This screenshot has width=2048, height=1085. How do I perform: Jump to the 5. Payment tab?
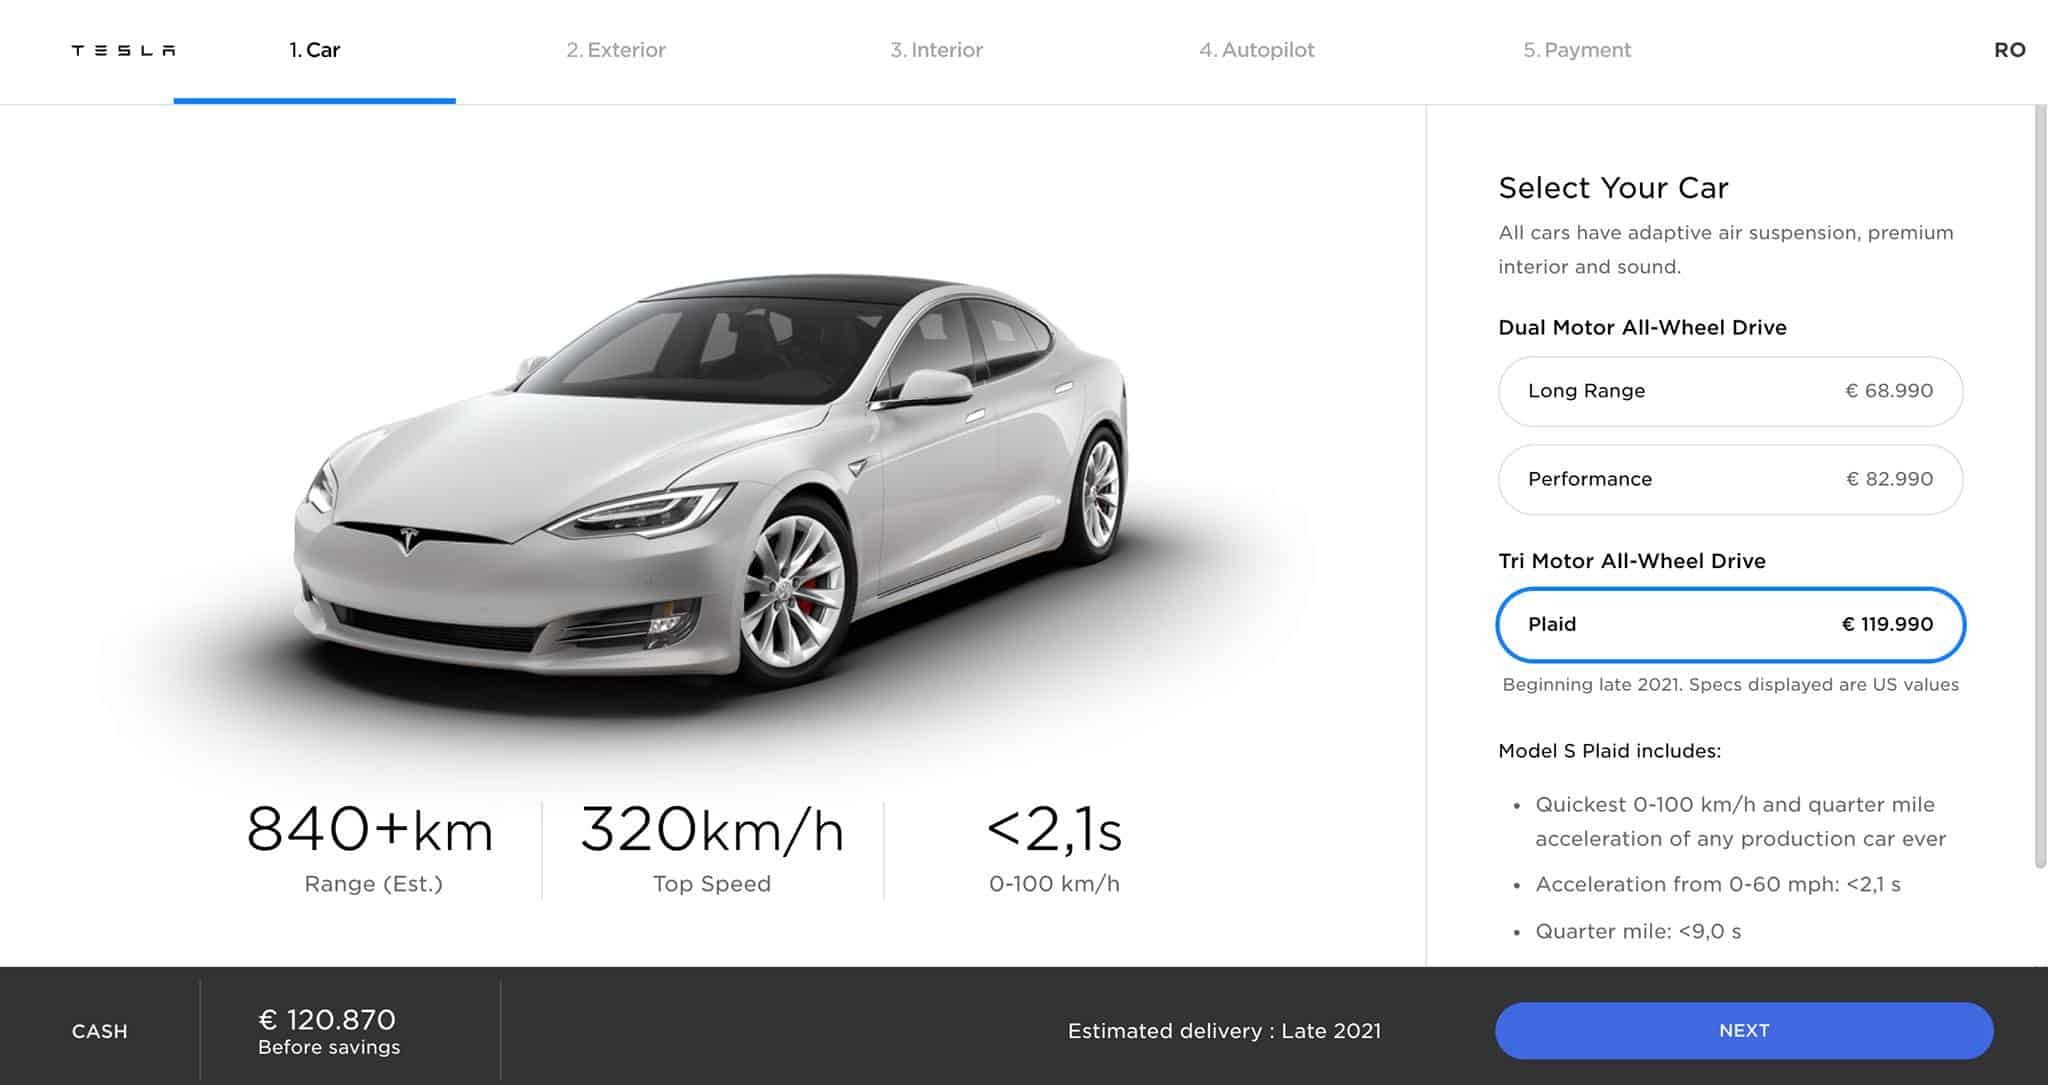[1576, 50]
